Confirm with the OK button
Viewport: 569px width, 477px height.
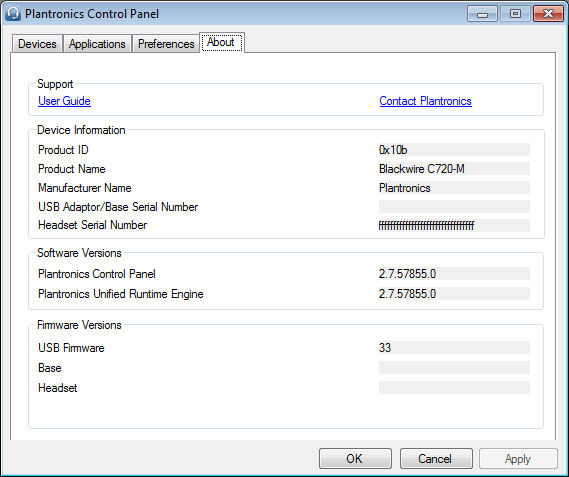[355, 458]
